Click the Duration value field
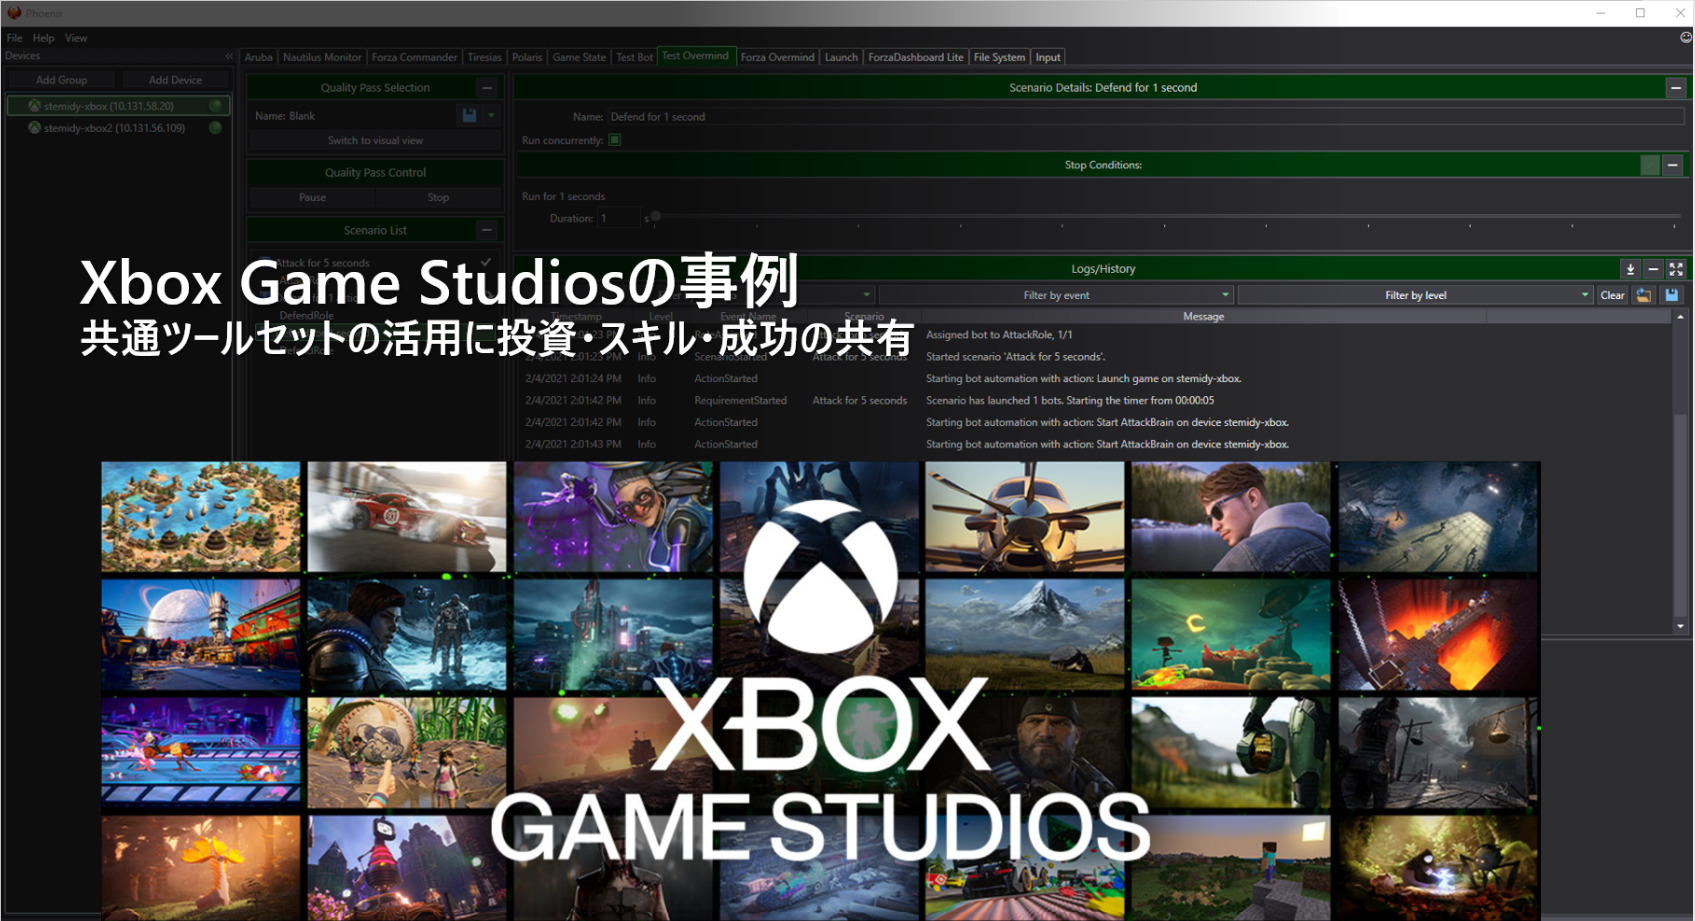The height and width of the screenshot is (921, 1695). (618, 218)
